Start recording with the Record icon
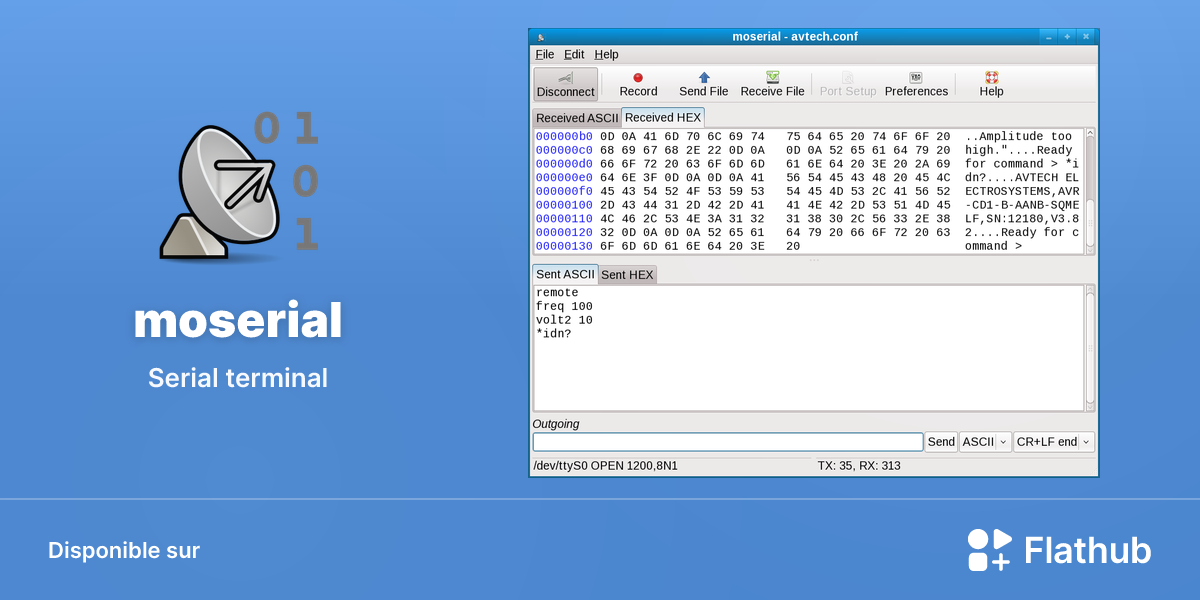This screenshot has height=600, width=1200. (638, 77)
